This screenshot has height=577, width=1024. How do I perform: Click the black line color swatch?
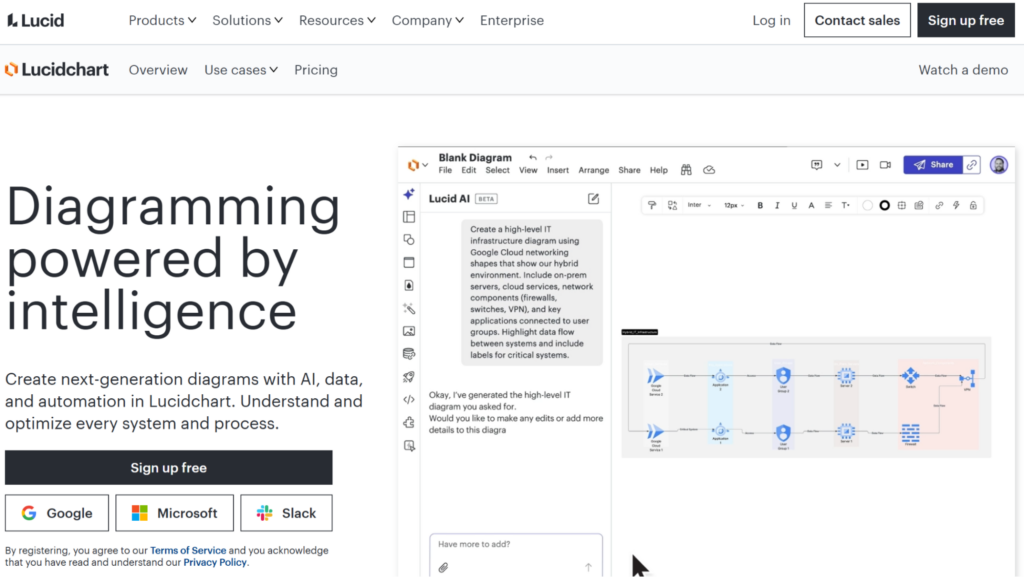[884, 205]
